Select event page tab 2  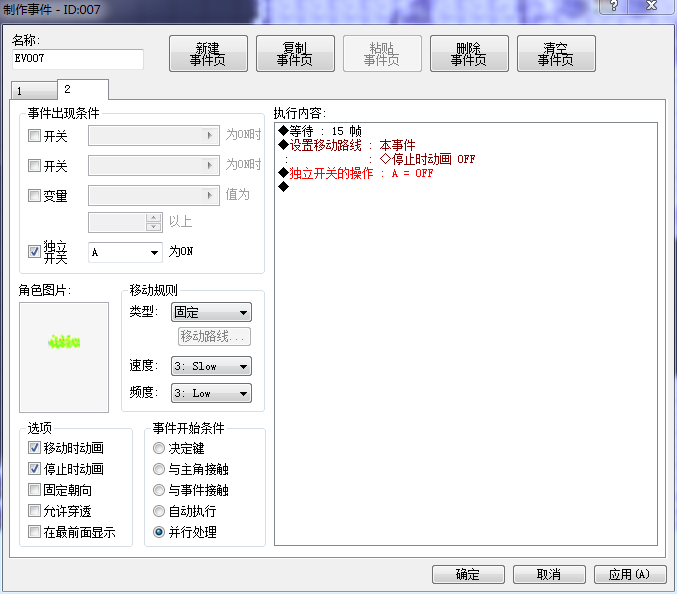pos(82,89)
